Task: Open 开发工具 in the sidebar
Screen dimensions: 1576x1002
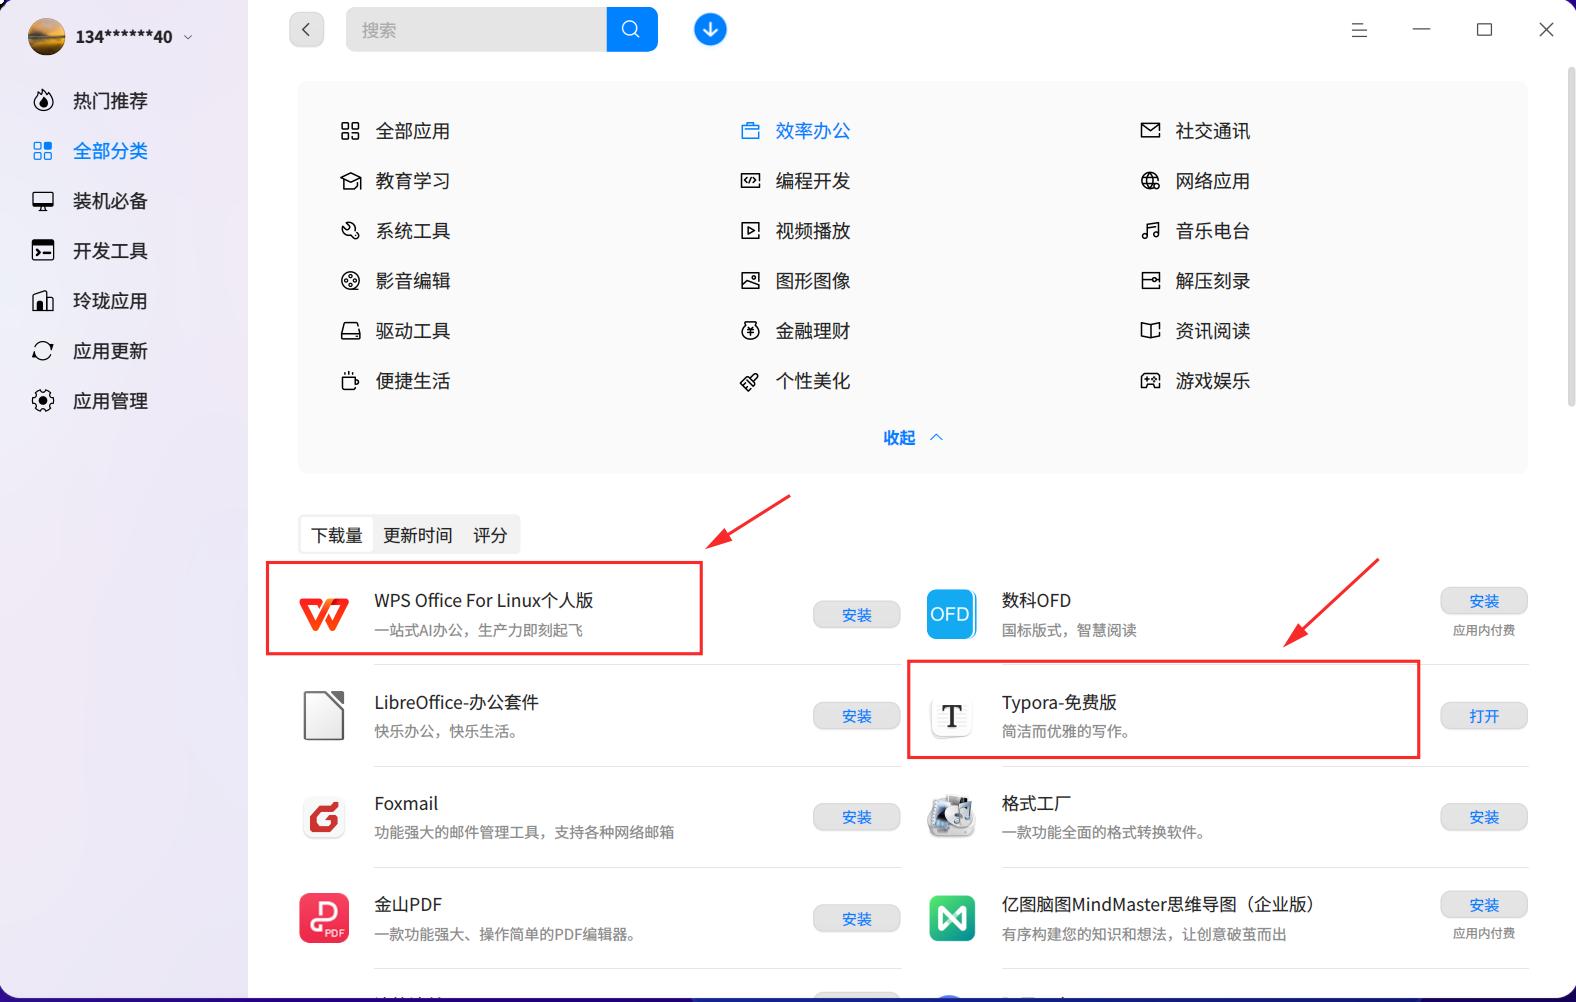Action: pyautogui.click(x=110, y=251)
